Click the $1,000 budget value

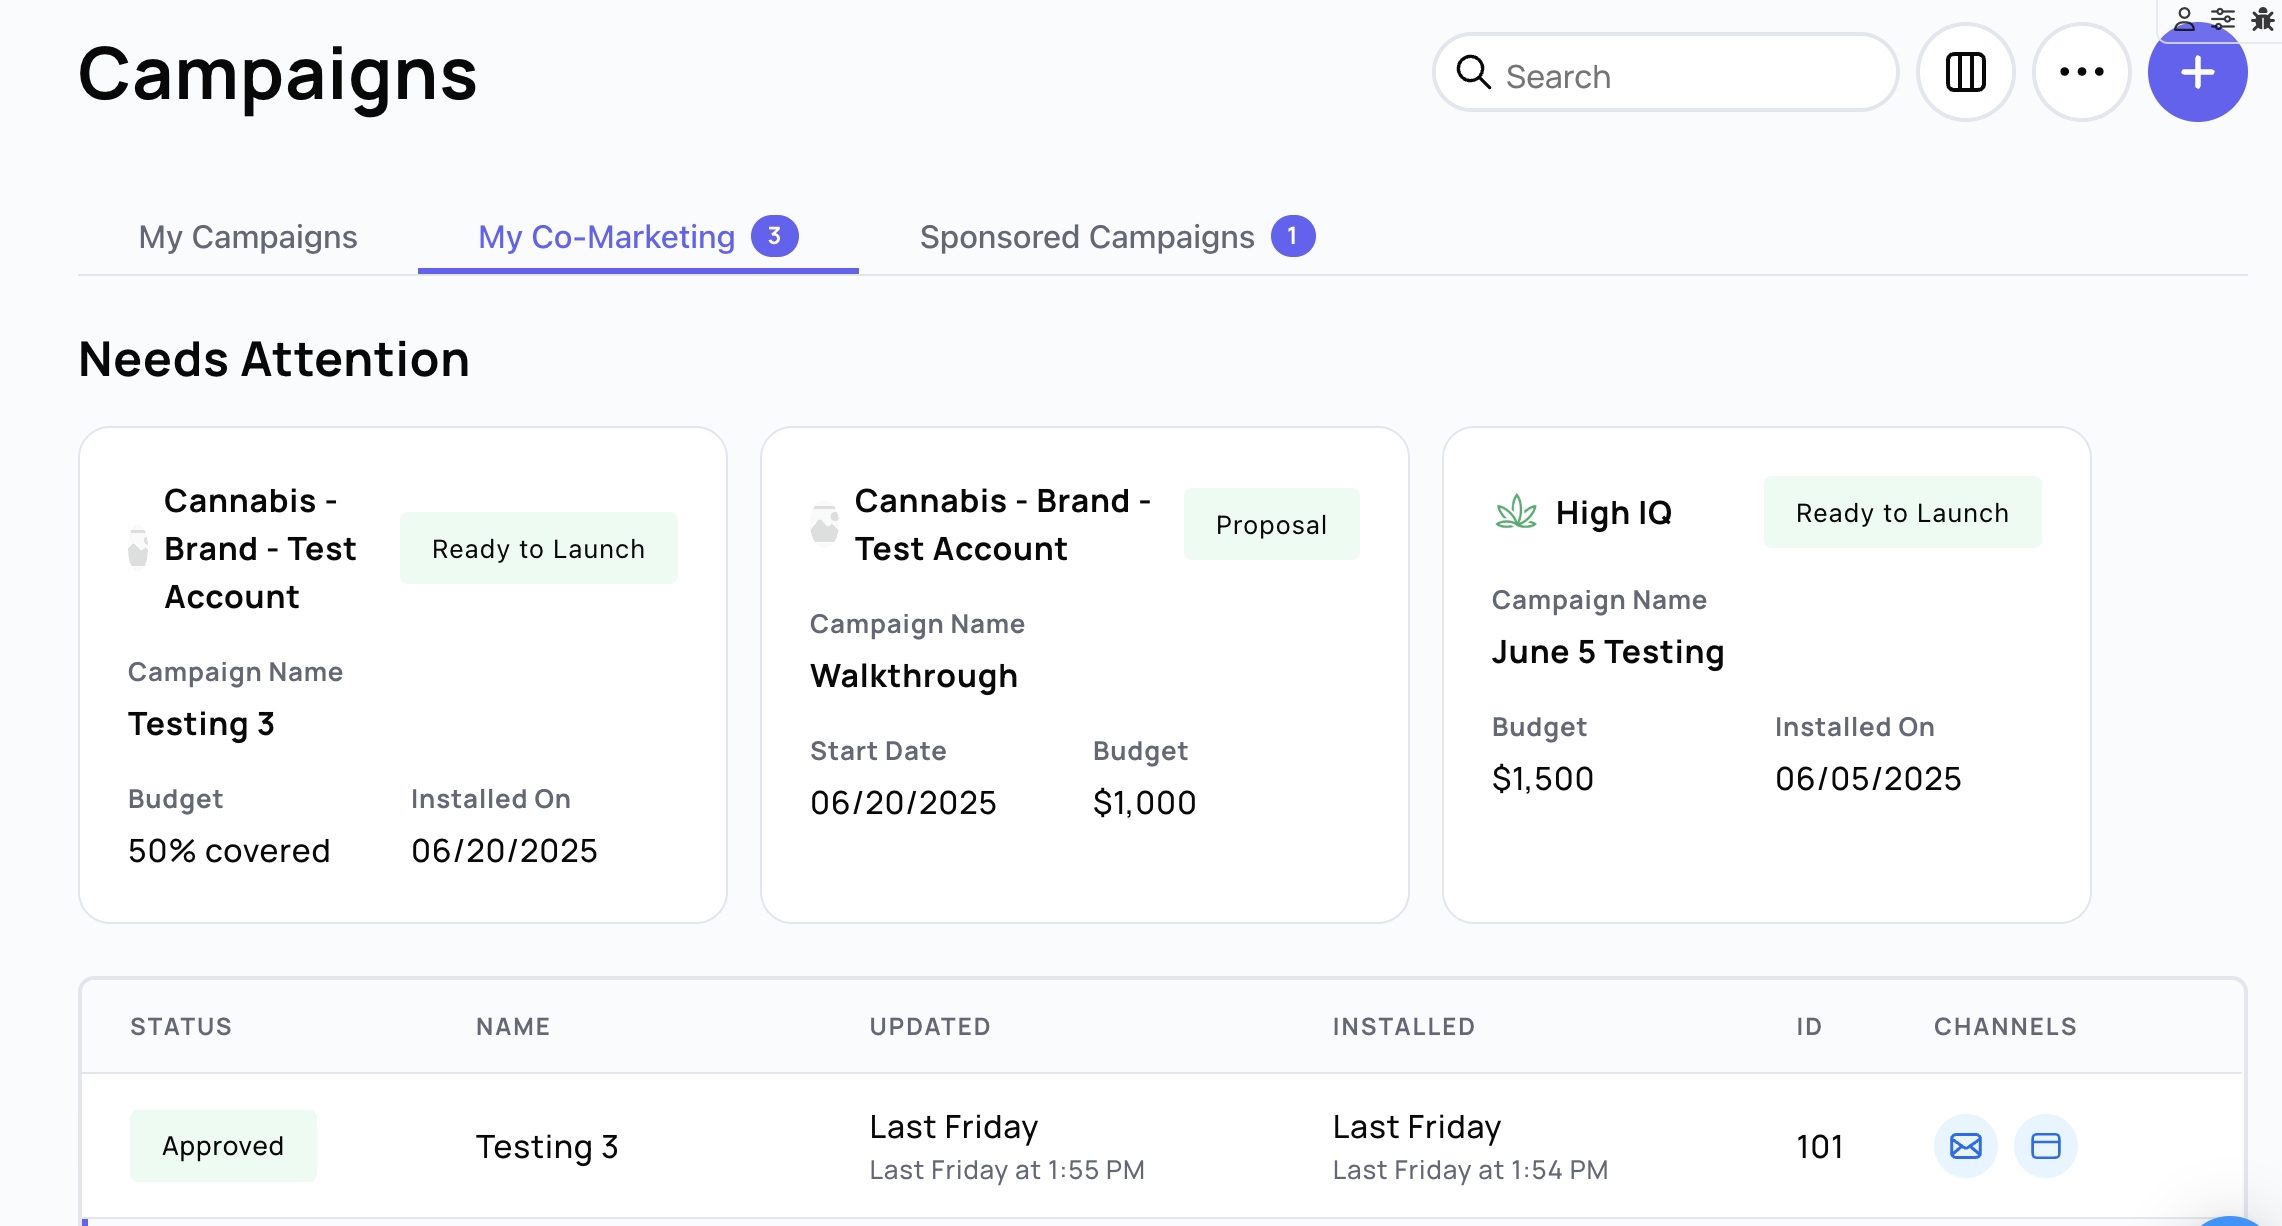coord(1145,802)
